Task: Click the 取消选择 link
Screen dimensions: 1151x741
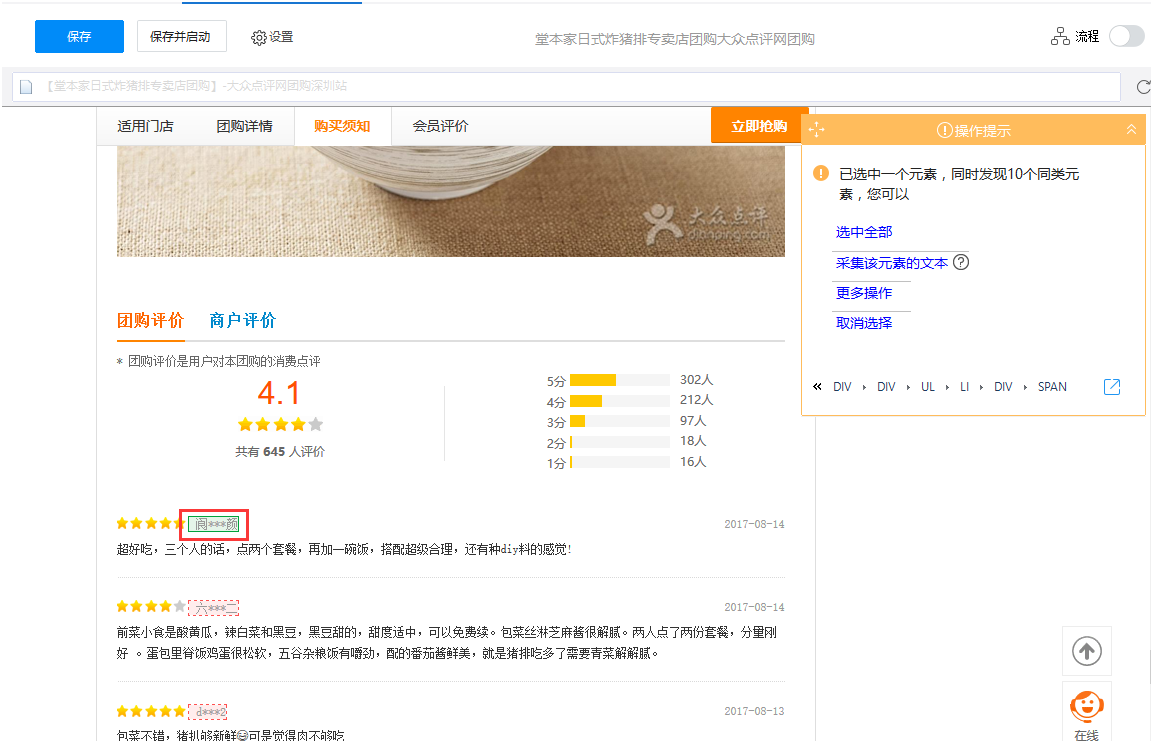Action: 864,323
